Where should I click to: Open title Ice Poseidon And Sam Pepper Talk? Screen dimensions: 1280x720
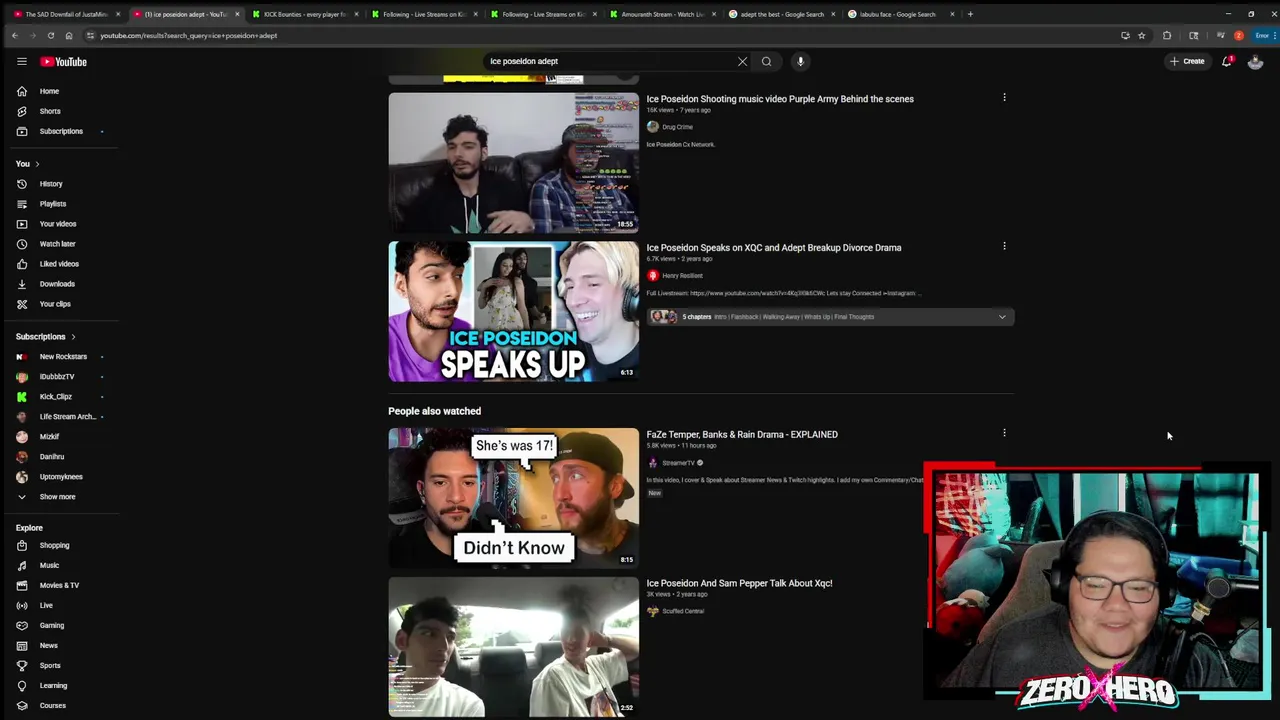pyautogui.click(x=739, y=583)
